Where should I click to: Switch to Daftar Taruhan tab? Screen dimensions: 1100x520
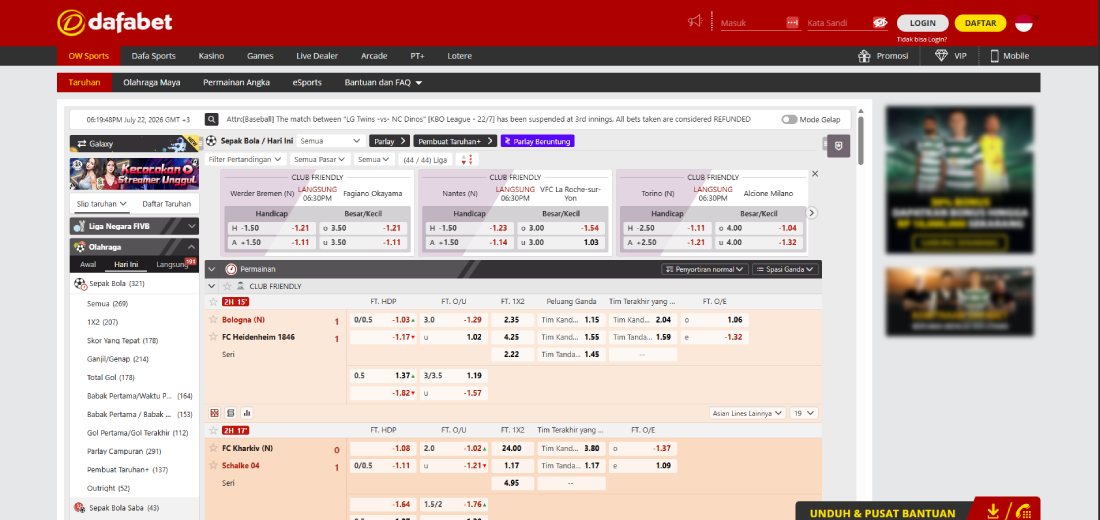[x=166, y=204]
